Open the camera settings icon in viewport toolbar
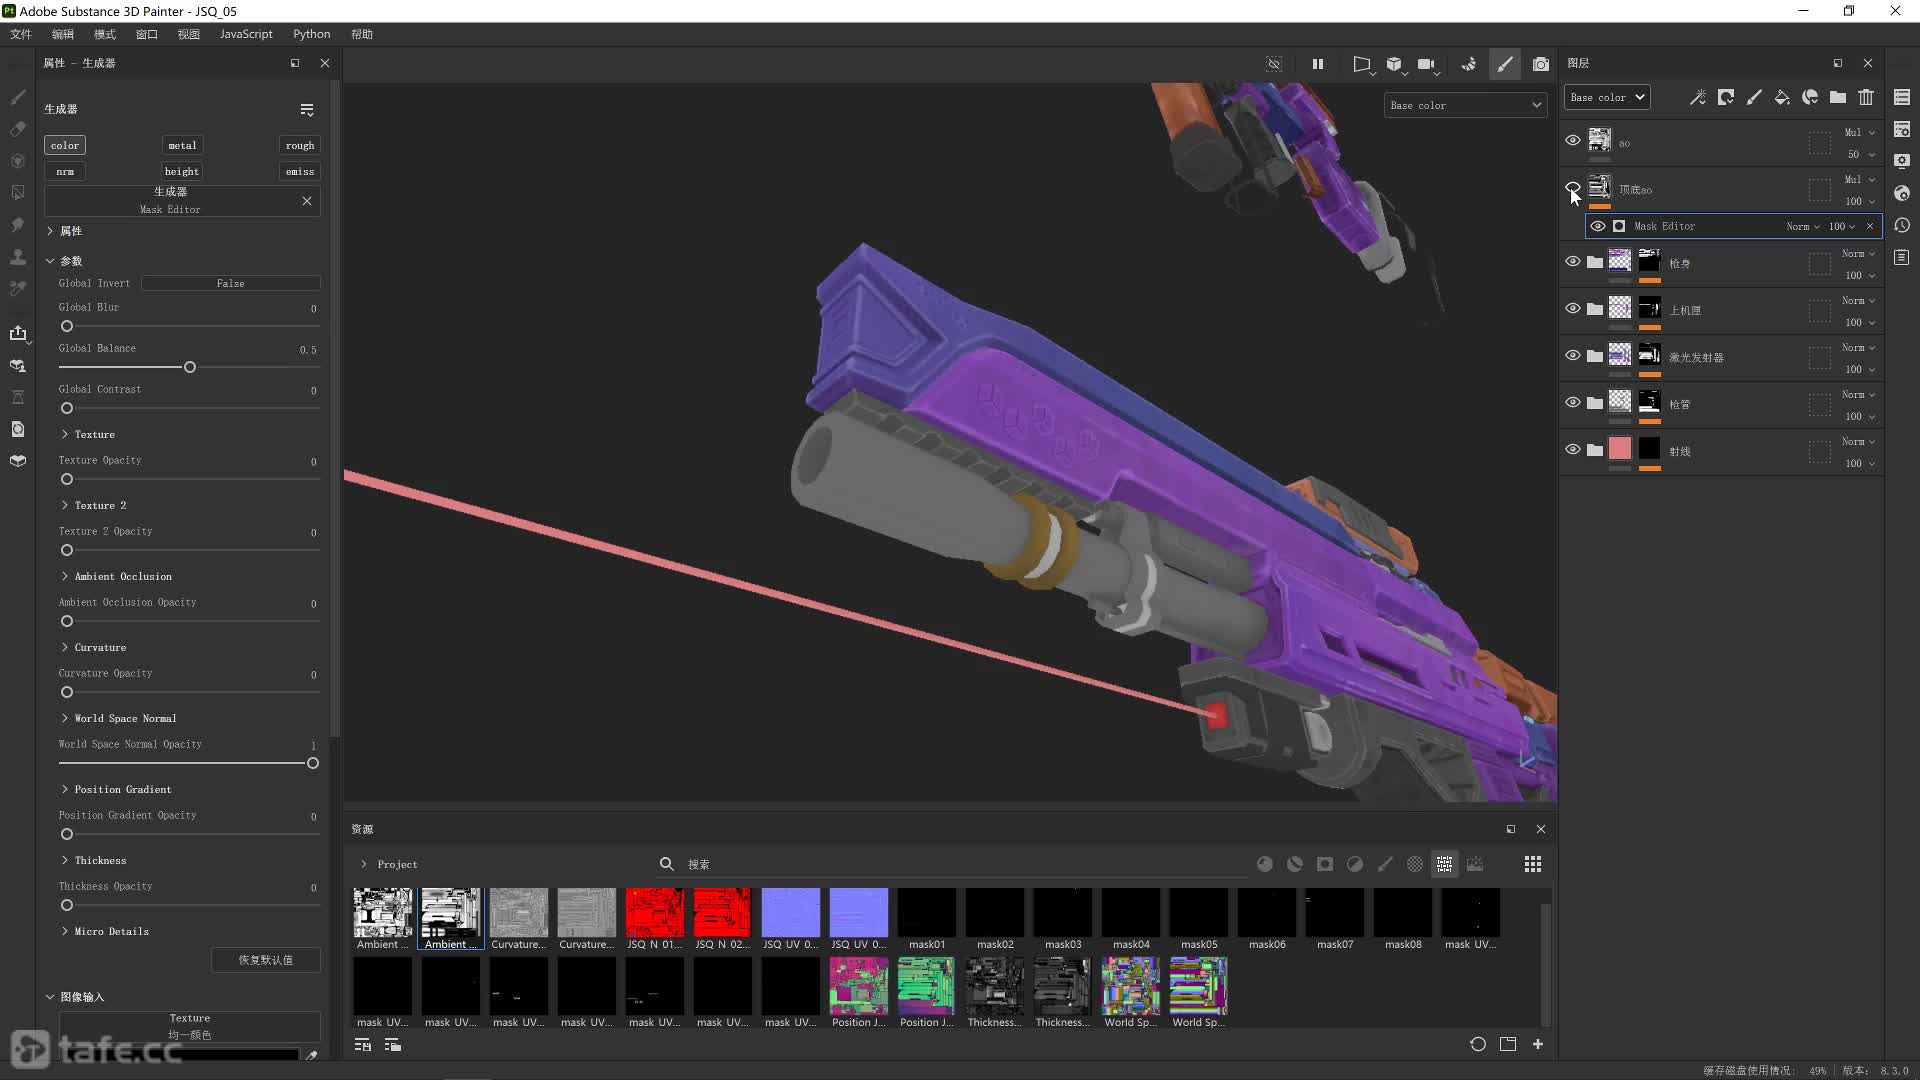 click(1427, 64)
